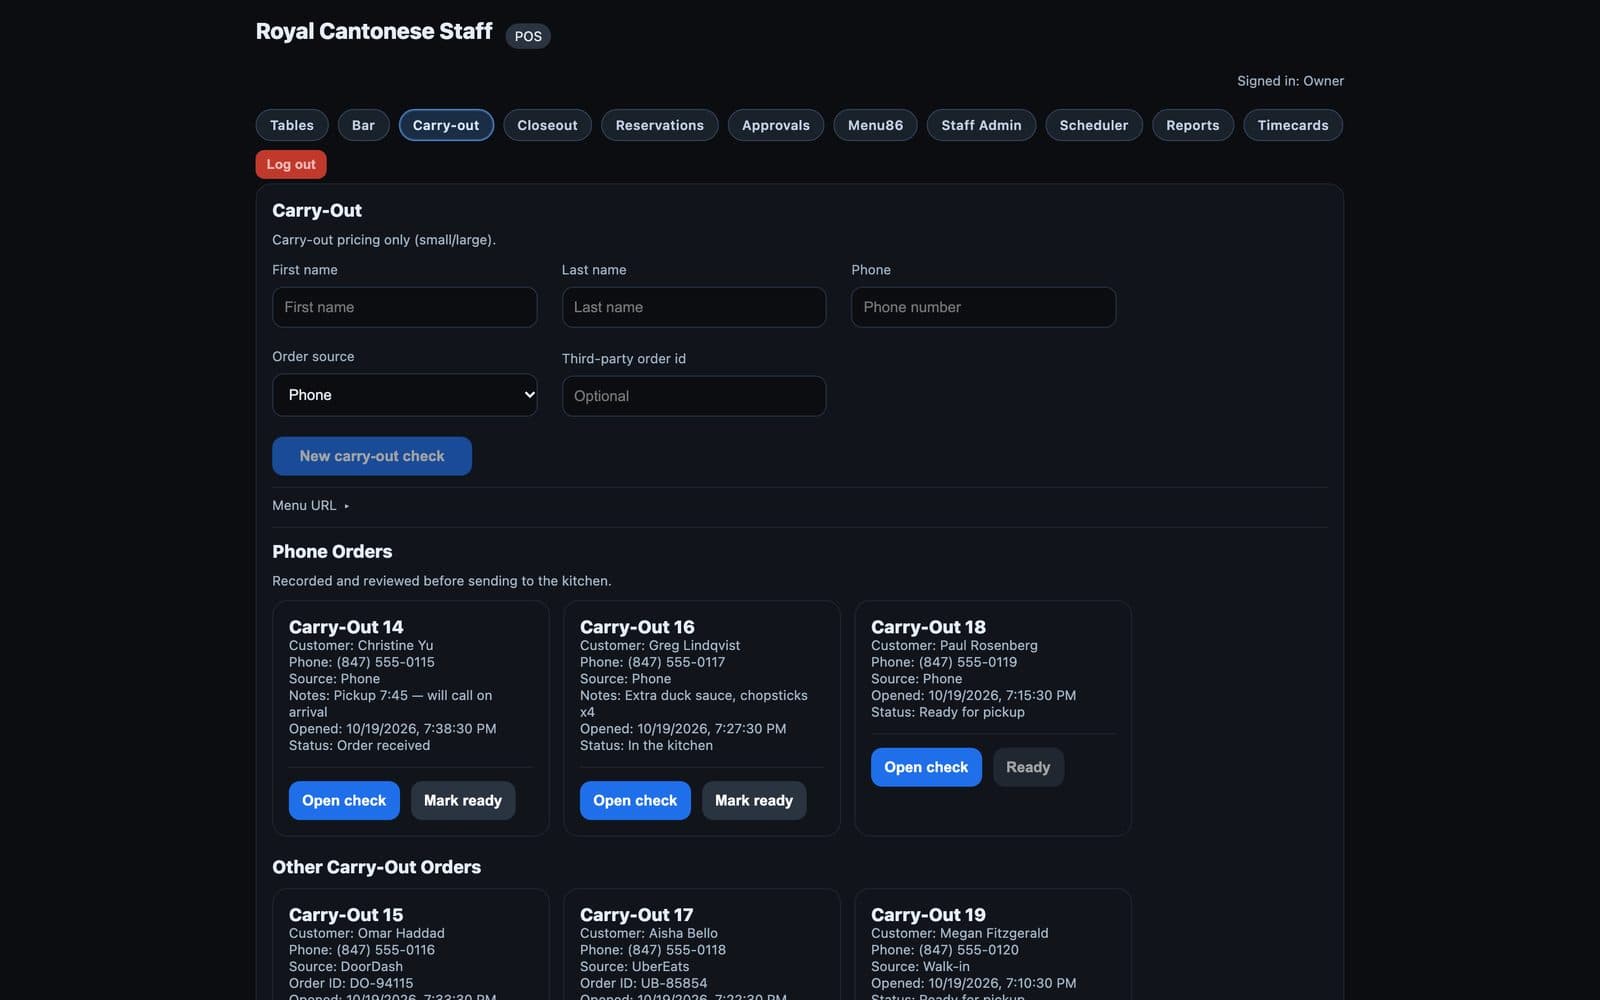
Task: Click the 'Customer: Christine Yu' text
Action: click(361, 645)
